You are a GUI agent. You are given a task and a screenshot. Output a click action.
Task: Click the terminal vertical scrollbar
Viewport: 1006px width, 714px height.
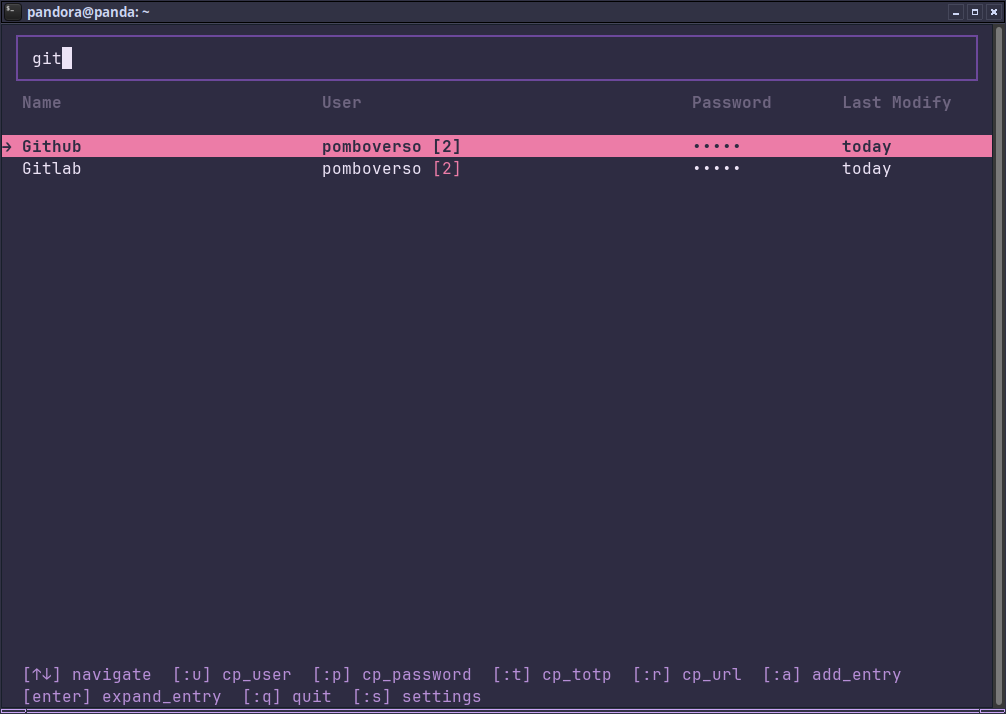998,366
